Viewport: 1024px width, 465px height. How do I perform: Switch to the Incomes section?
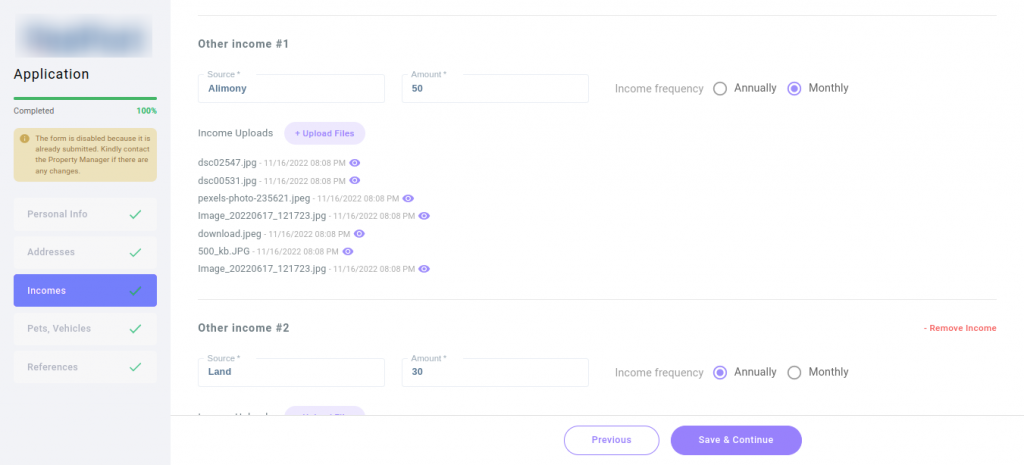coord(85,291)
